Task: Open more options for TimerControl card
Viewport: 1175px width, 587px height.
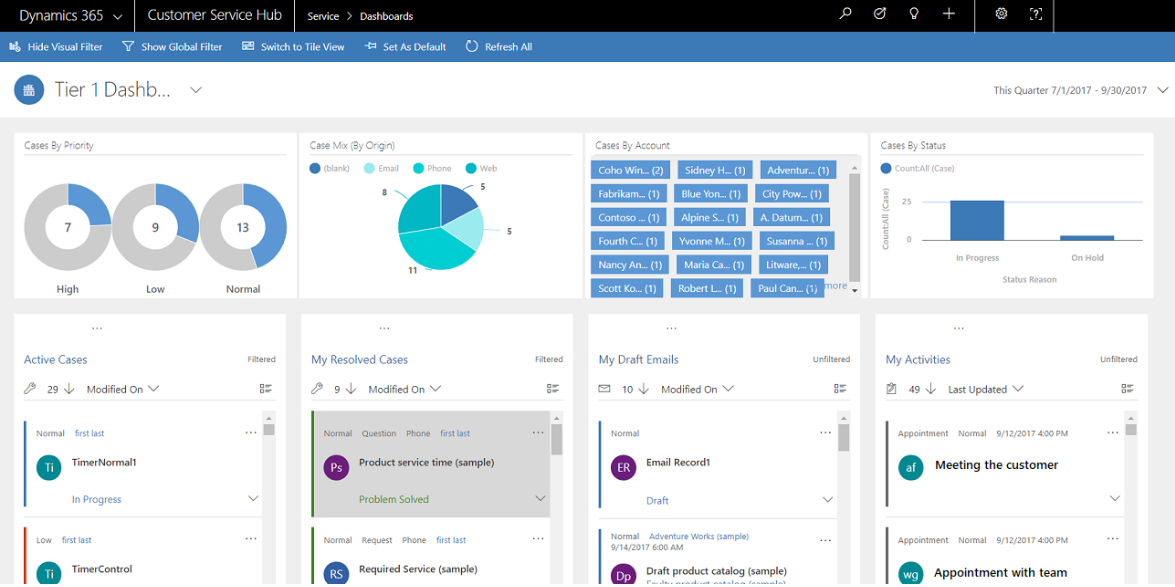Action: tap(251, 539)
